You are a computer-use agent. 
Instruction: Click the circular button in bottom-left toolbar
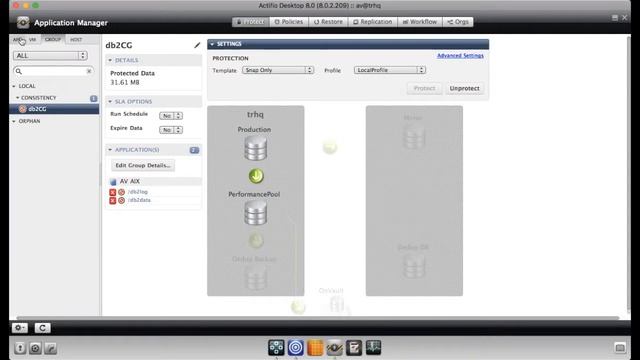(x=35, y=348)
